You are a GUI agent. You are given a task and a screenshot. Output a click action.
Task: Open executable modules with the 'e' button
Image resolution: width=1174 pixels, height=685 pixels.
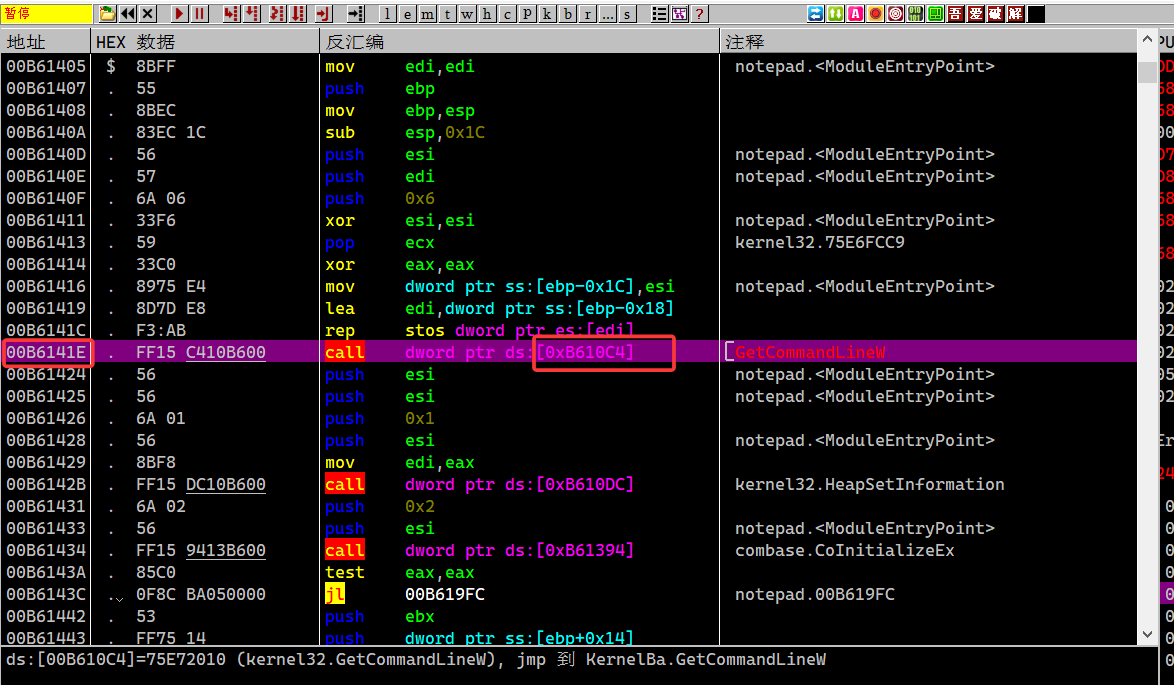407,13
